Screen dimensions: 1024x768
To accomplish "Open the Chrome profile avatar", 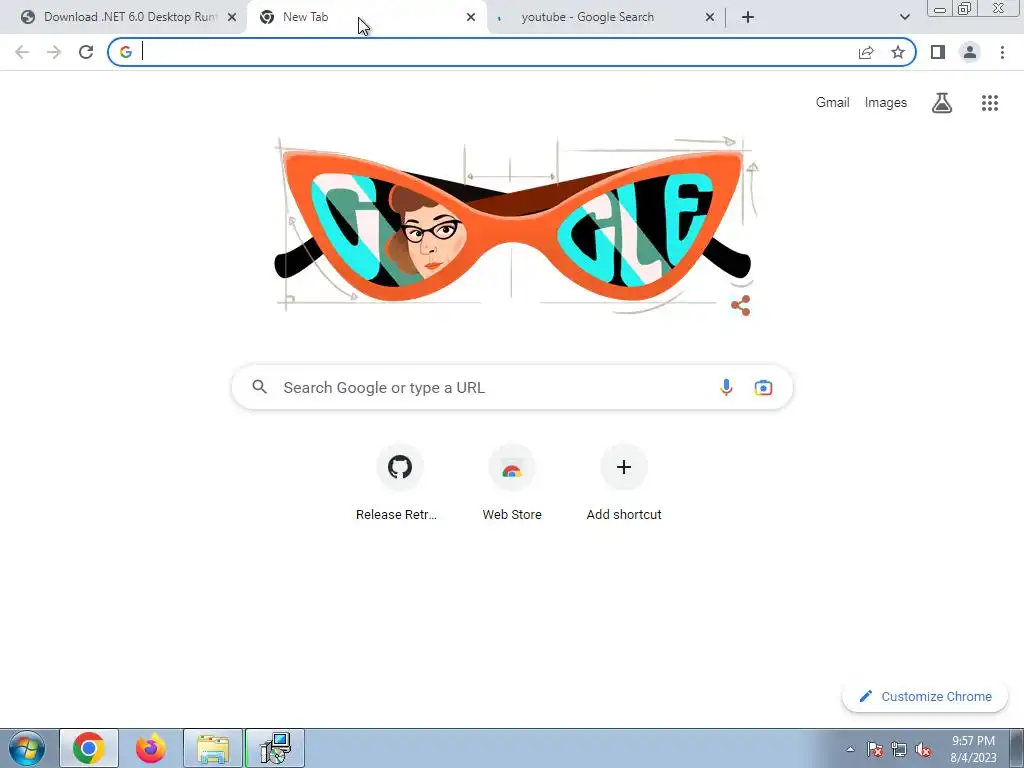I will pyautogui.click(x=970, y=52).
